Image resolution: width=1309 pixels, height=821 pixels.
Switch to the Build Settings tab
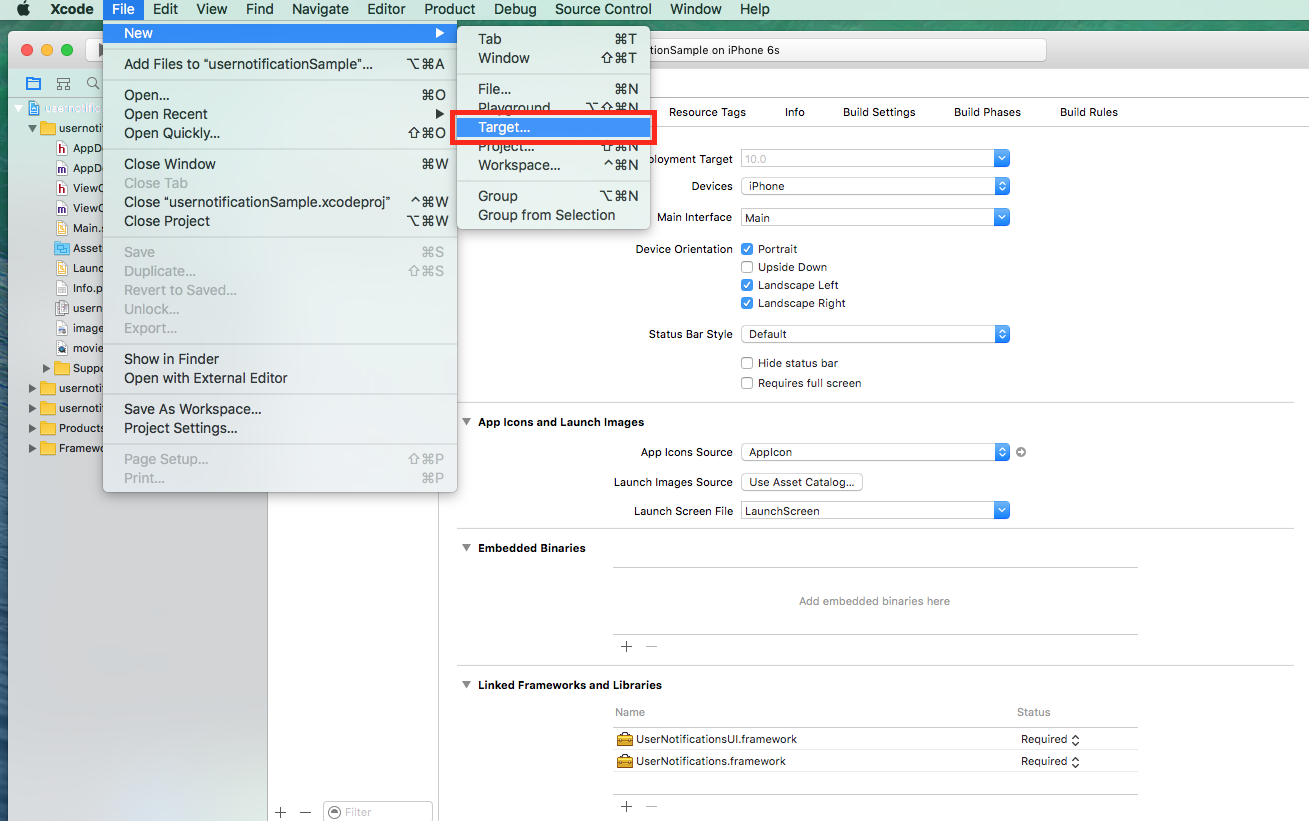click(879, 112)
